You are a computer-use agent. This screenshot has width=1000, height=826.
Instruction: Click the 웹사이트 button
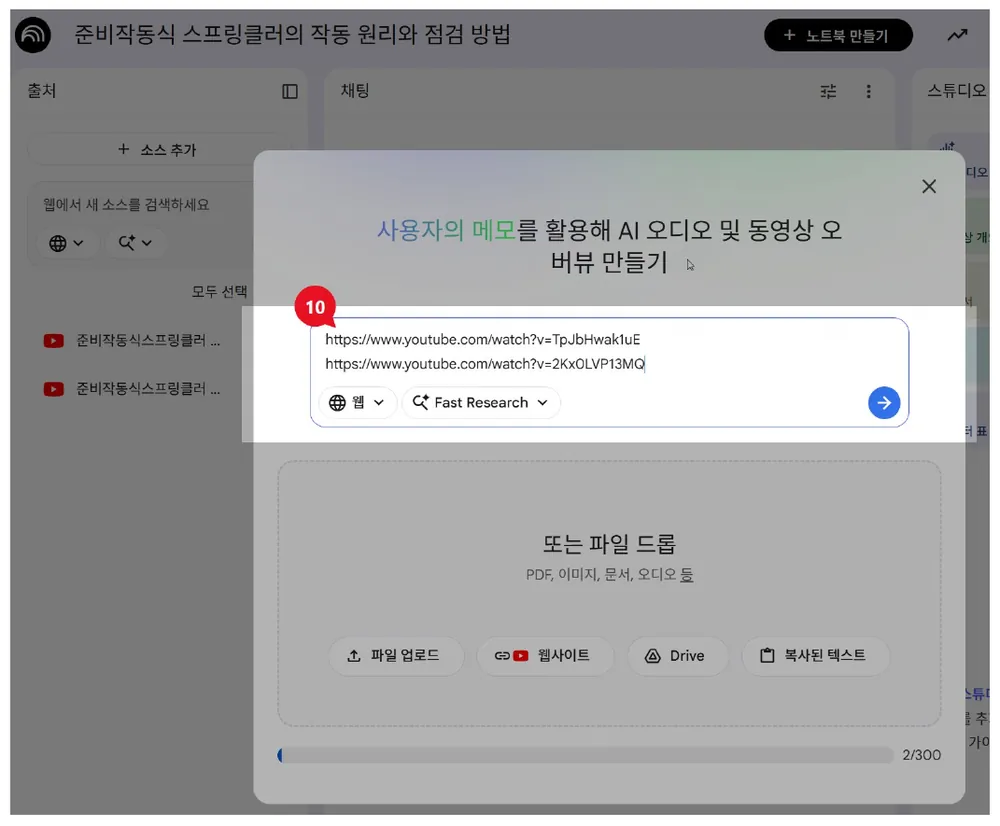tap(545, 656)
